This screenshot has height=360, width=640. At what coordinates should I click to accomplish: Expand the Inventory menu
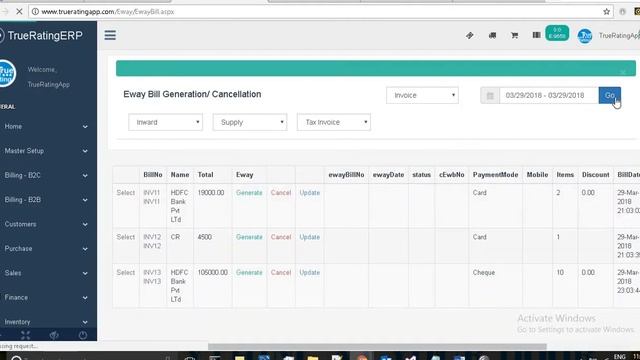46,322
